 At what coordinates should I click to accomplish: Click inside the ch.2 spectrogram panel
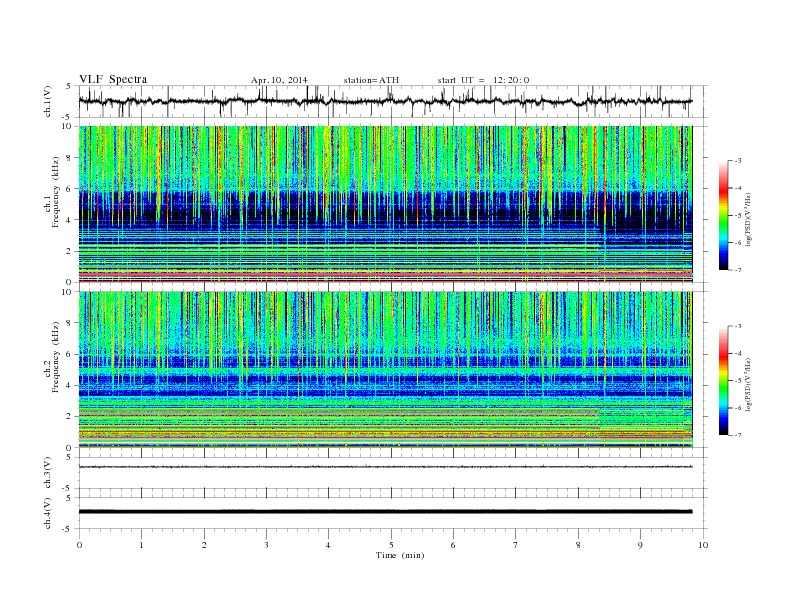385,370
